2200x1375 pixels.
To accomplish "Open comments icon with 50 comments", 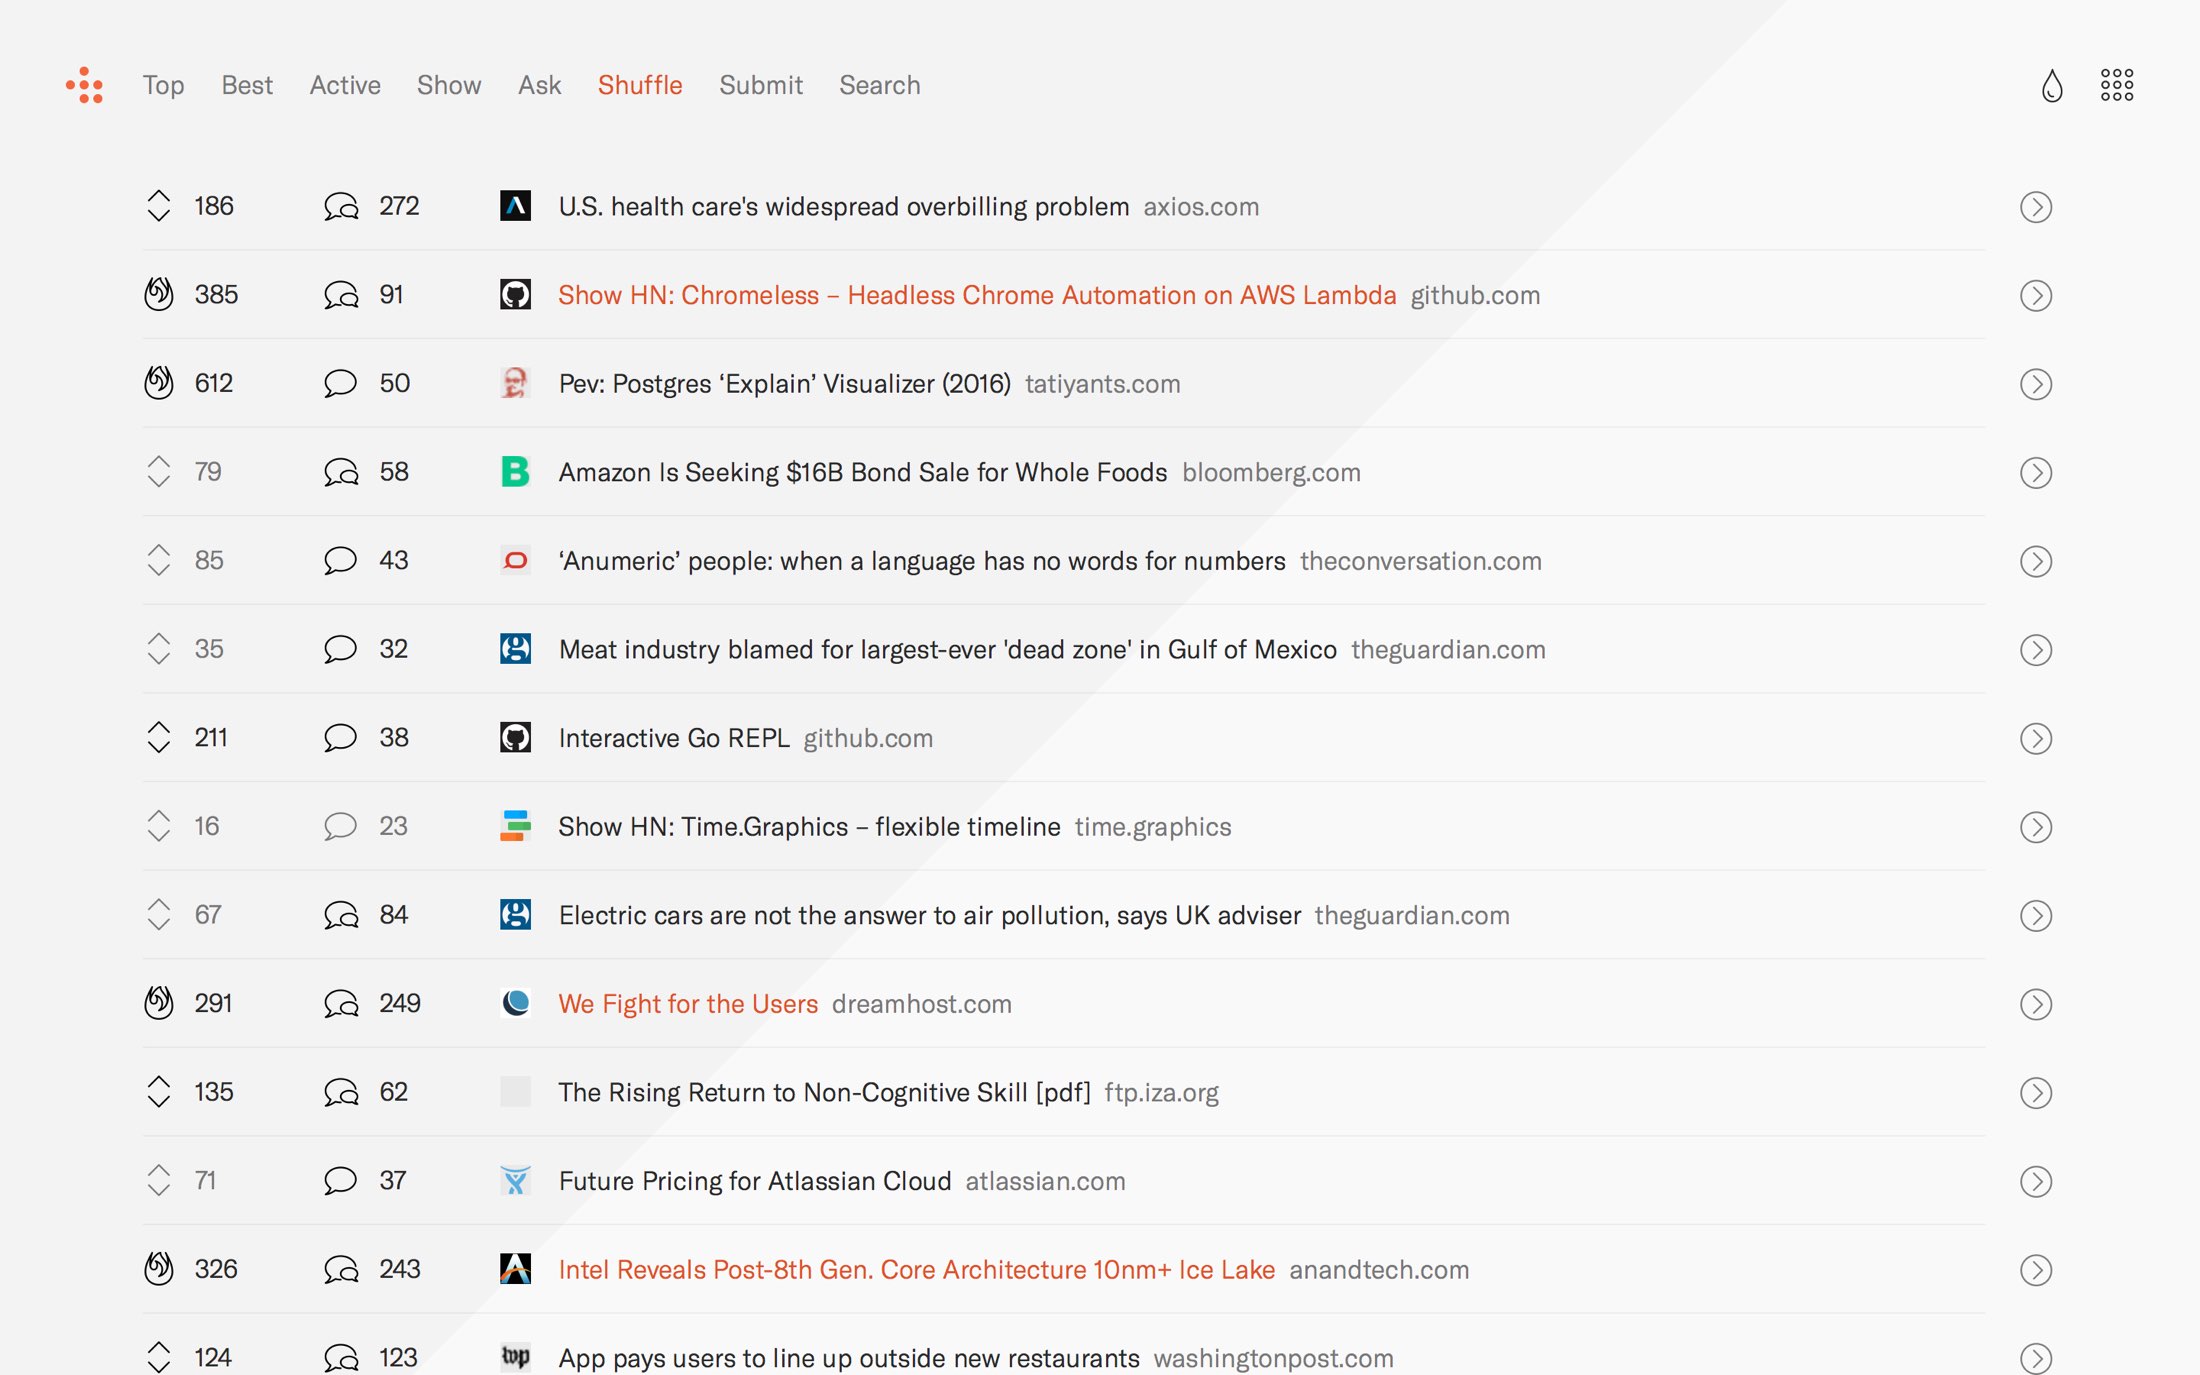I will (340, 384).
